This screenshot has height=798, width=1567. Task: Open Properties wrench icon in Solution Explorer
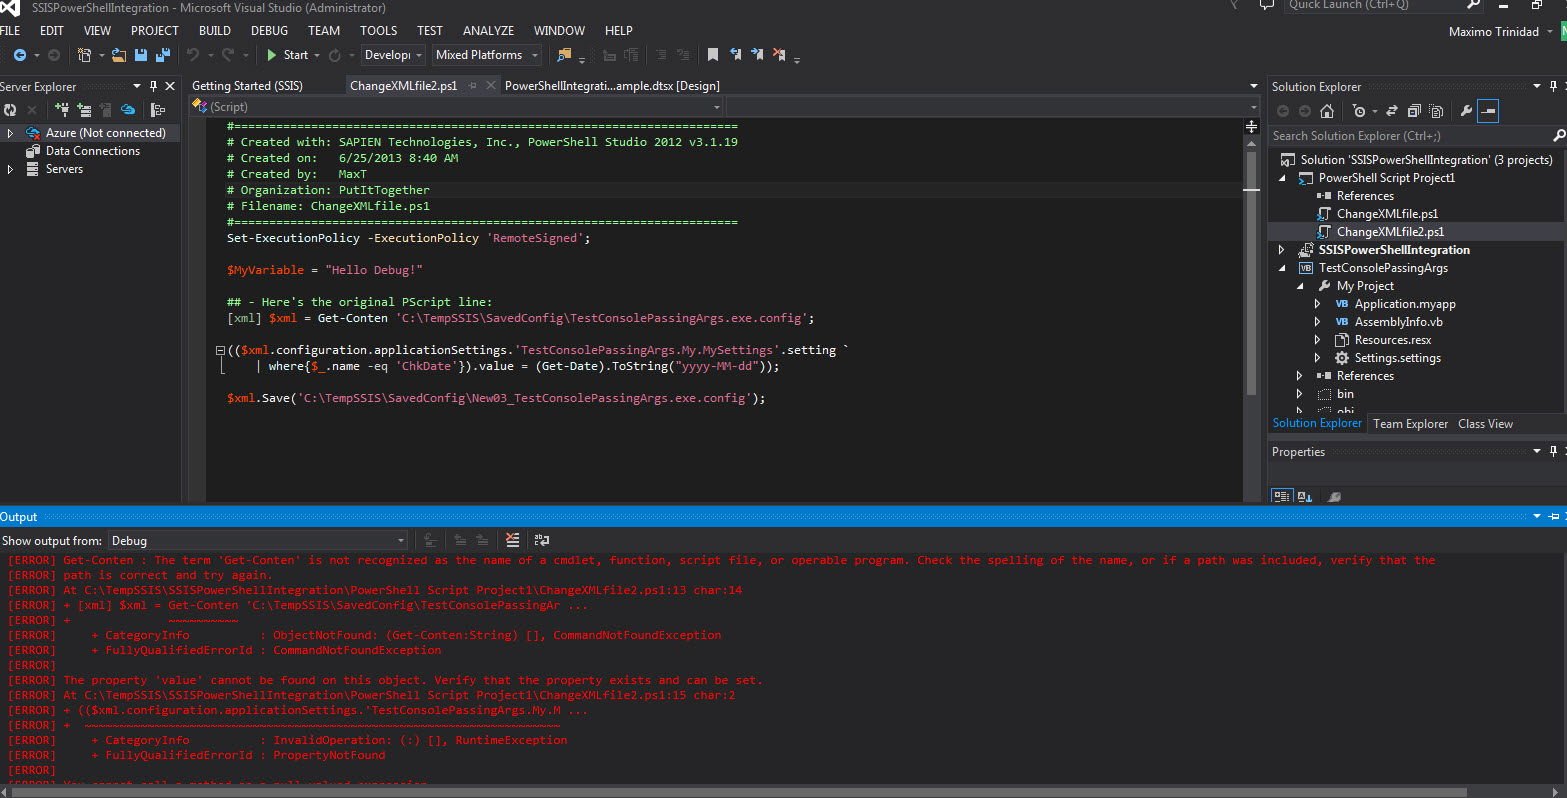tap(1466, 111)
